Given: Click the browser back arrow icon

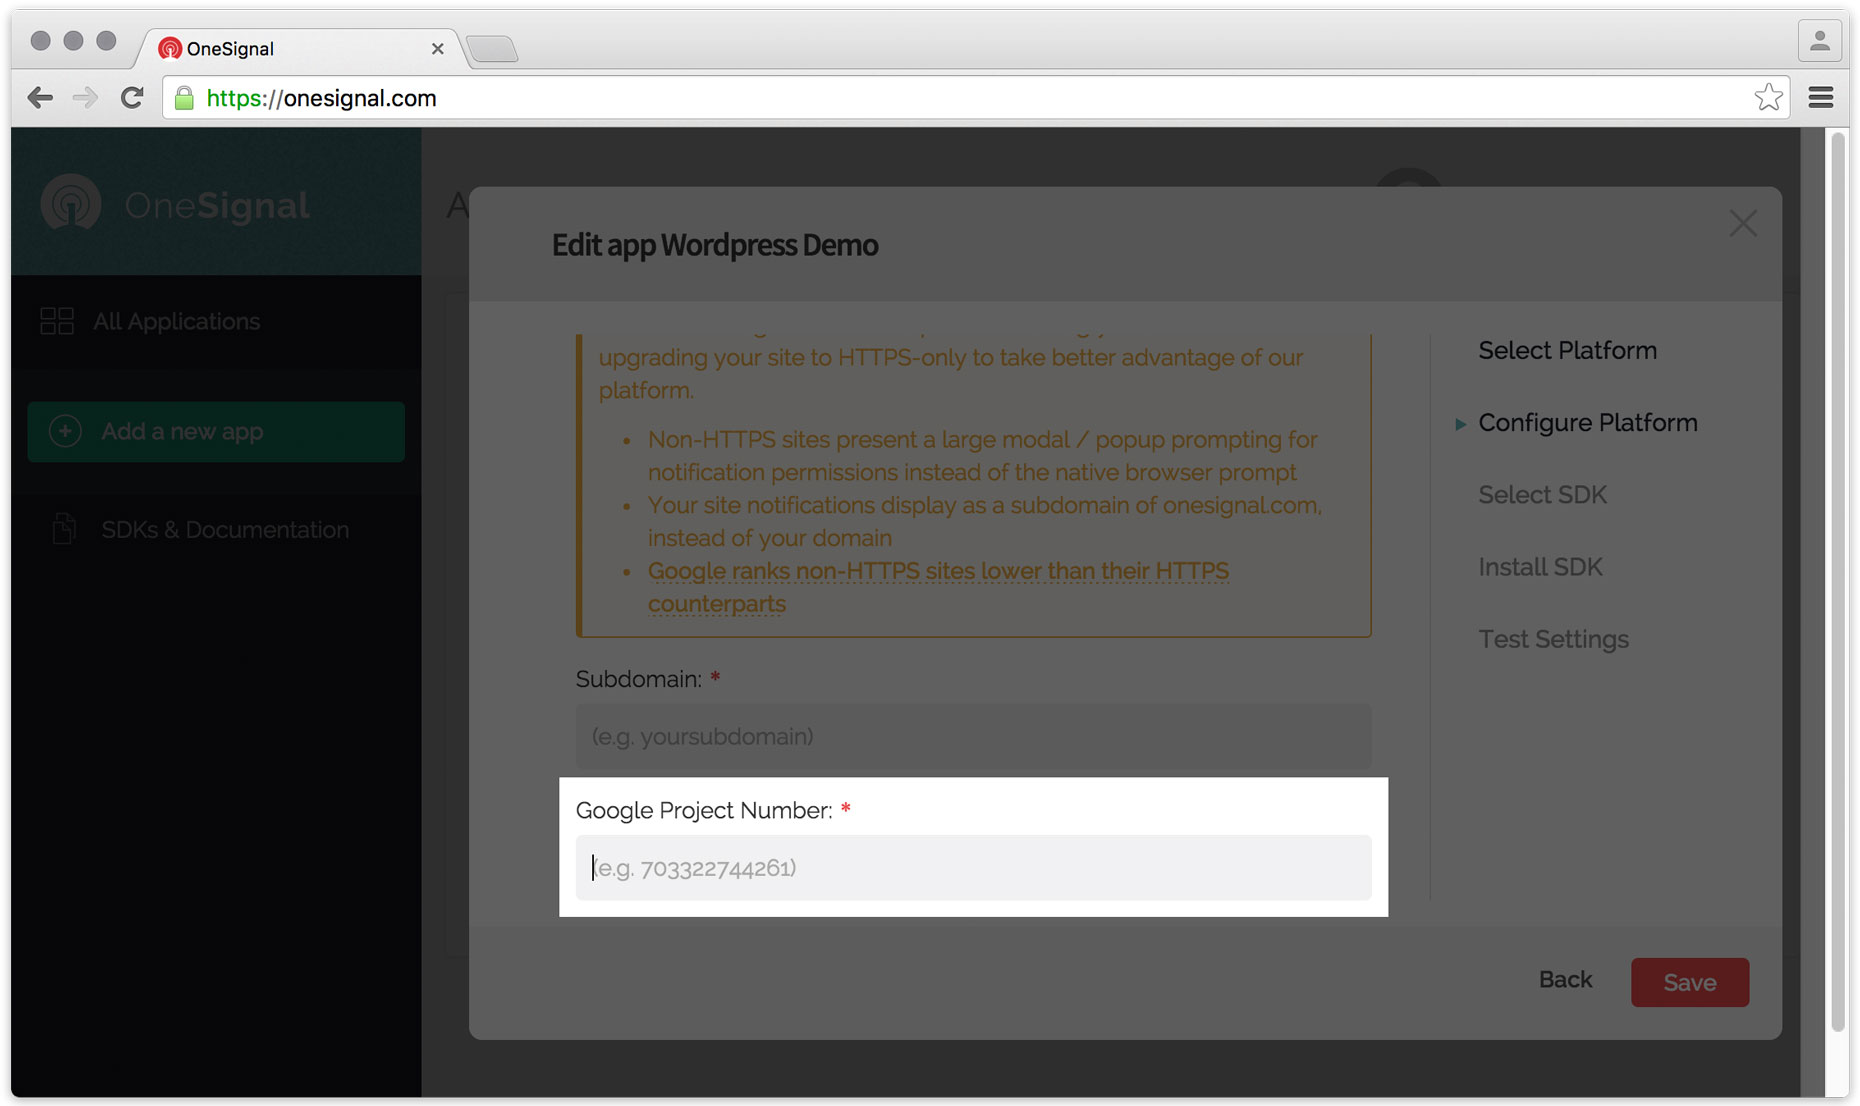Looking at the screenshot, I should click(x=40, y=98).
